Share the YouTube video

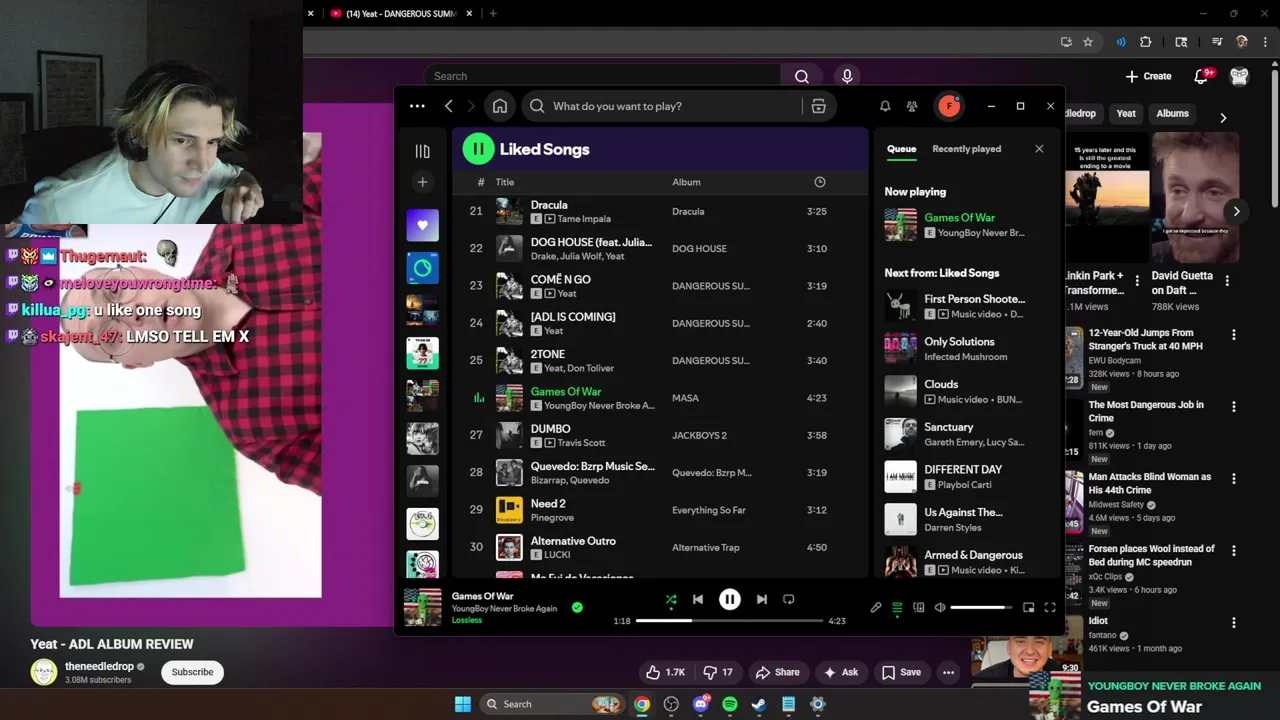click(x=777, y=672)
